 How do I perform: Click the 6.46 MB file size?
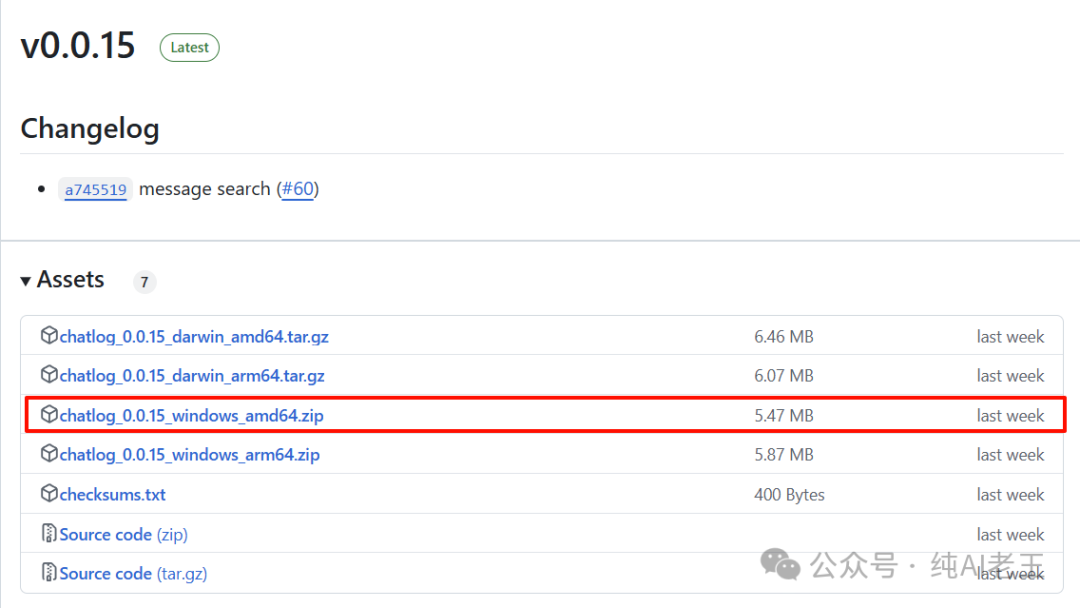click(784, 337)
